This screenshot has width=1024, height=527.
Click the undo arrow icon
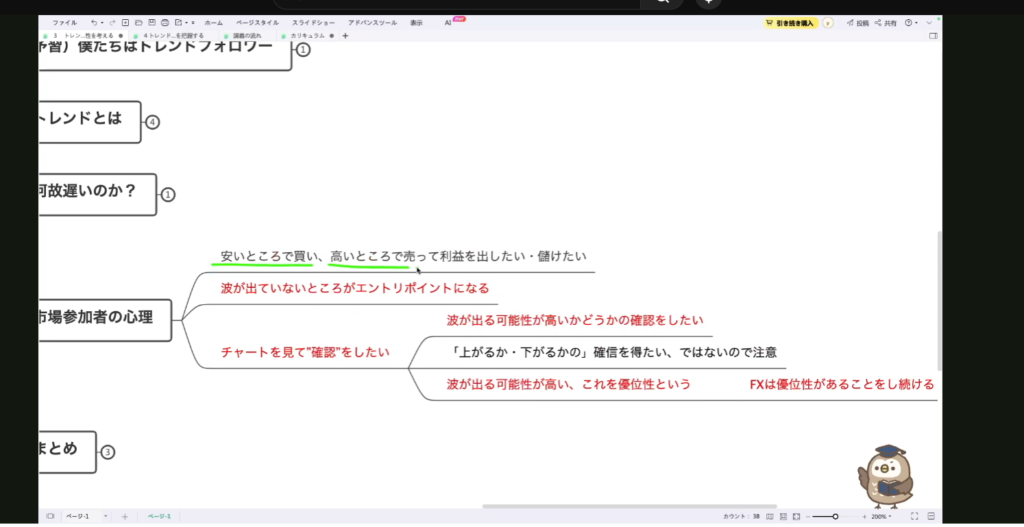(x=94, y=22)
